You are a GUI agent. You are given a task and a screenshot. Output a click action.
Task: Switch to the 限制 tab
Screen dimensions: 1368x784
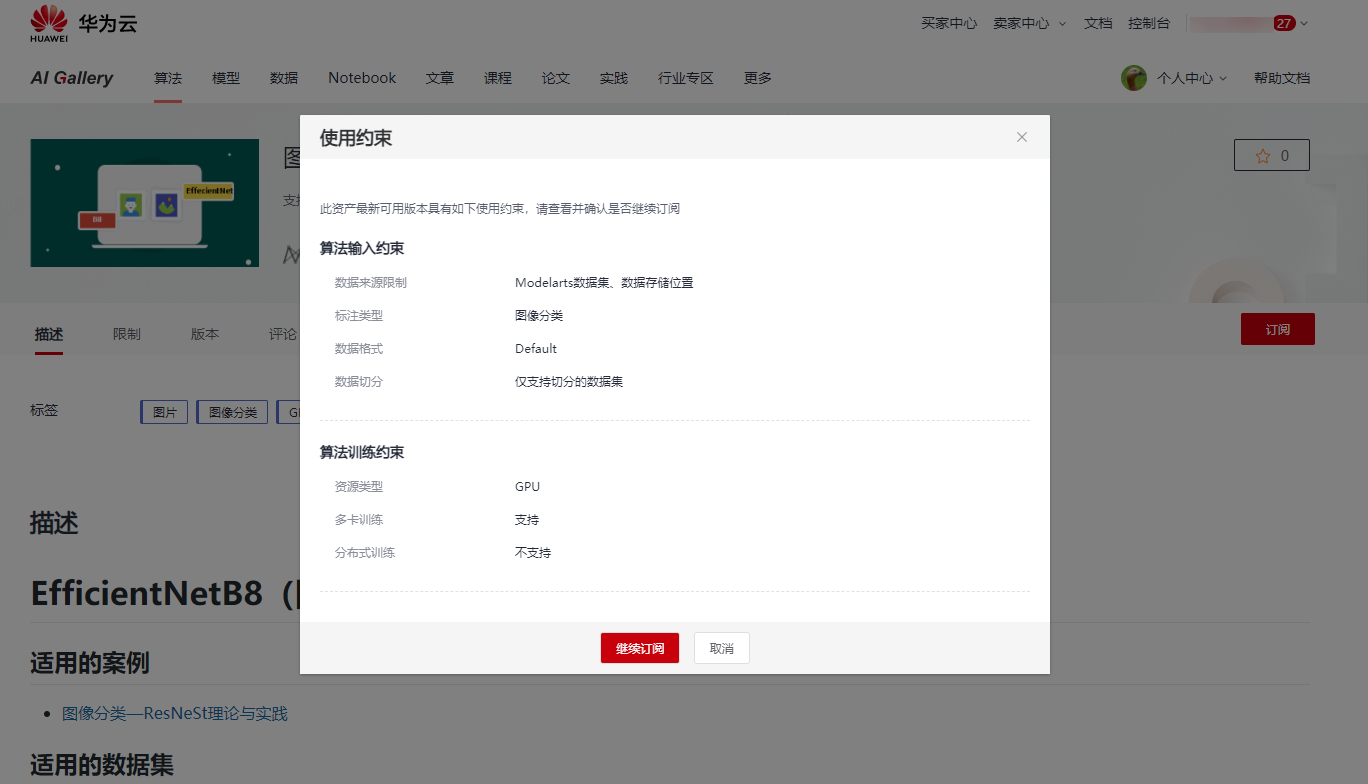[127, 334]
